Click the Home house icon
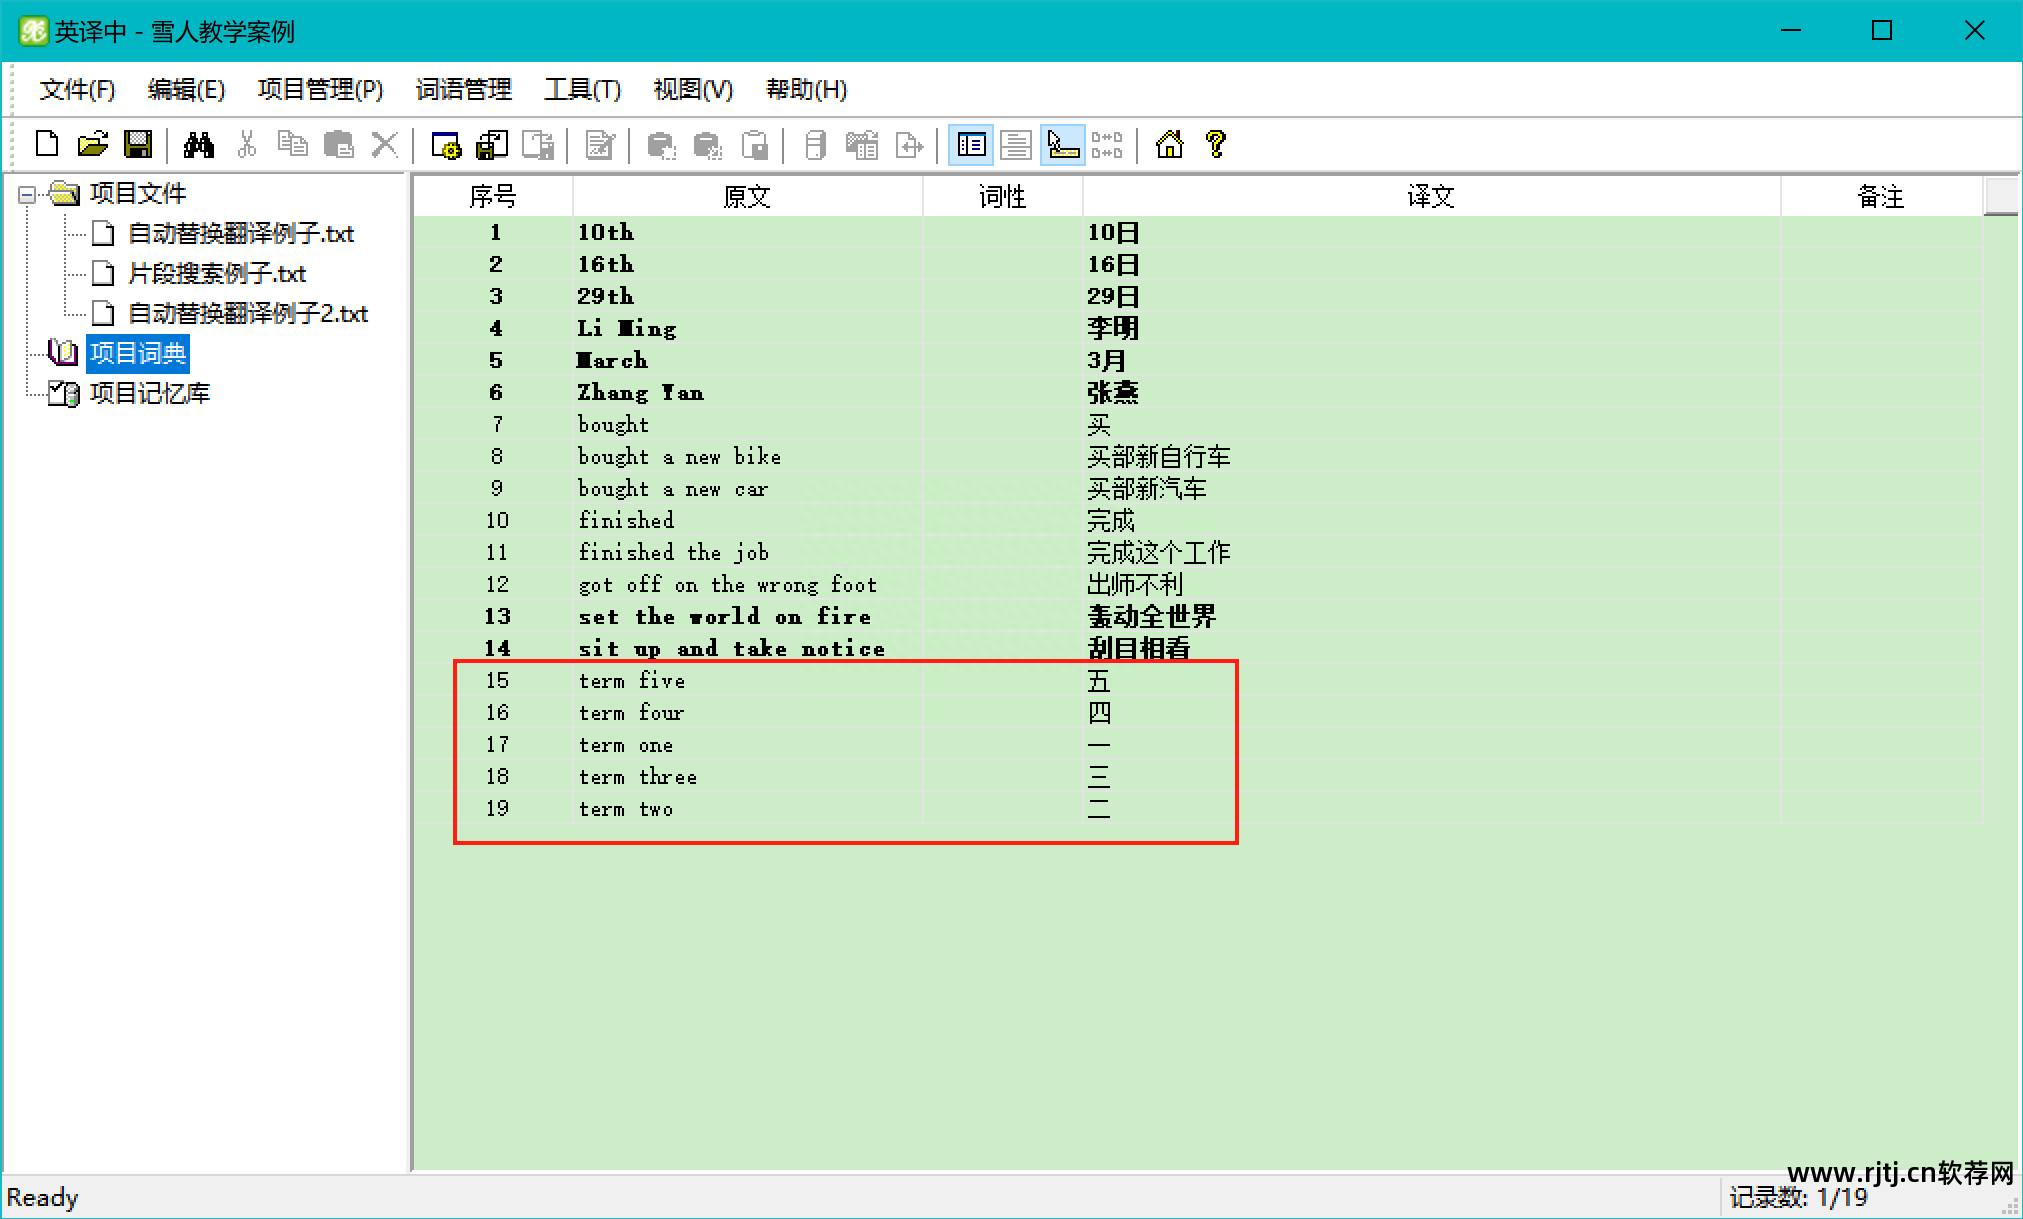Screen dimensions: 2023x1219 tap(1169, 145)
